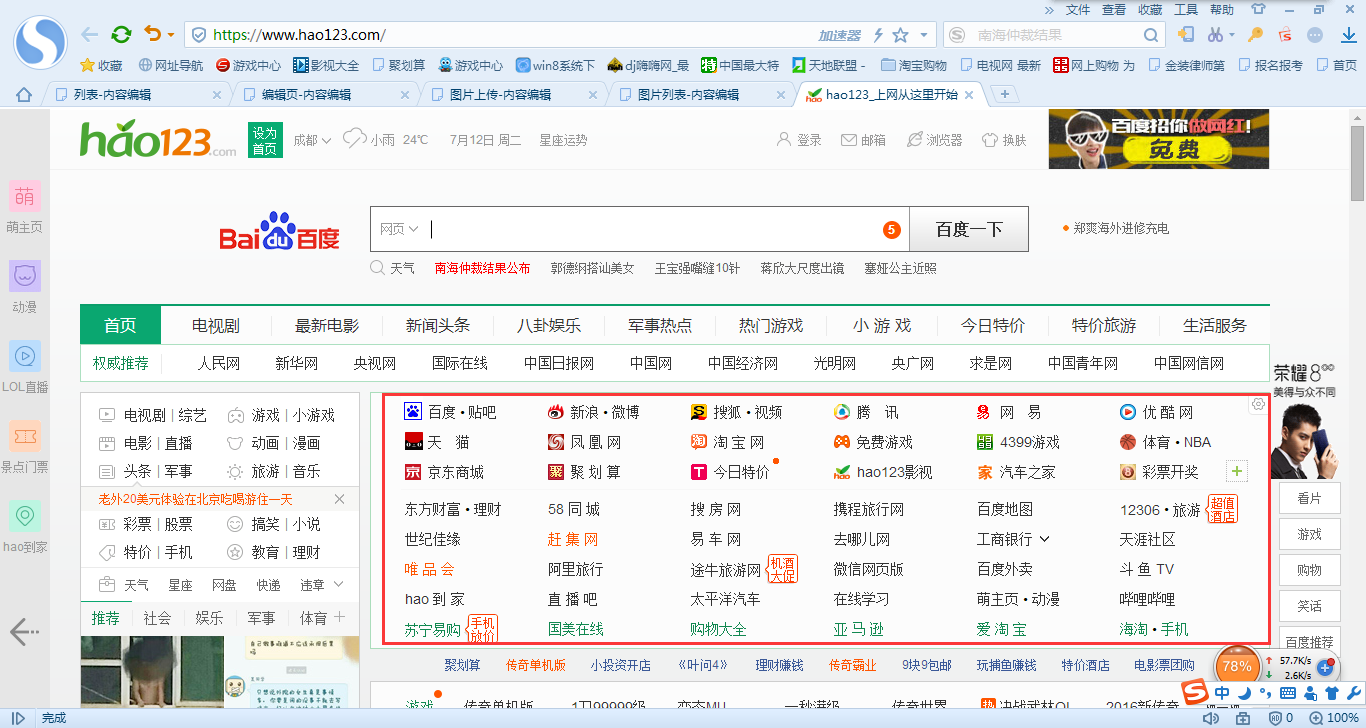The height and width of the screenshot is (728, 1366).
Task: Click the login-assistant icon beside the search box
Action: pyautogui.click(x=1185, y=35)
